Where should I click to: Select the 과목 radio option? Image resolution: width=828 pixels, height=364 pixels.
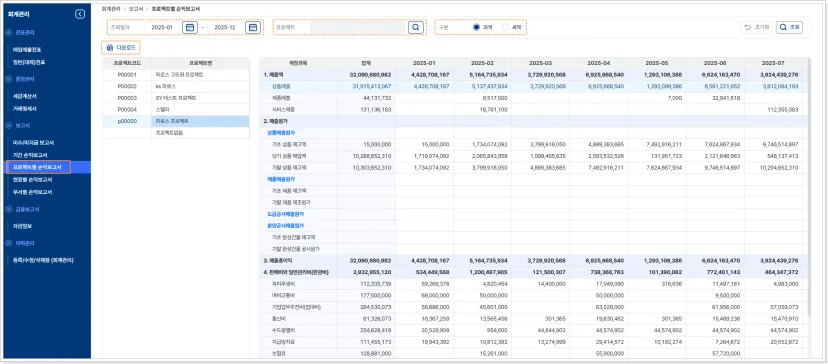[476, 27]
